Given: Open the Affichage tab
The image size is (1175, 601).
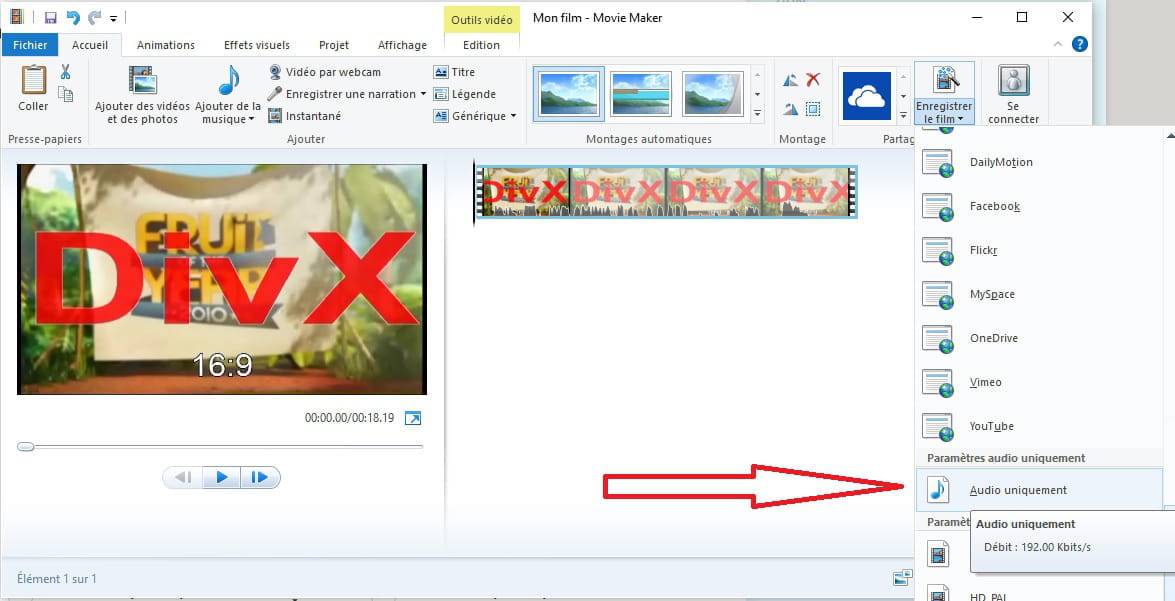Looking at the screenshot, I should point(402,45).
